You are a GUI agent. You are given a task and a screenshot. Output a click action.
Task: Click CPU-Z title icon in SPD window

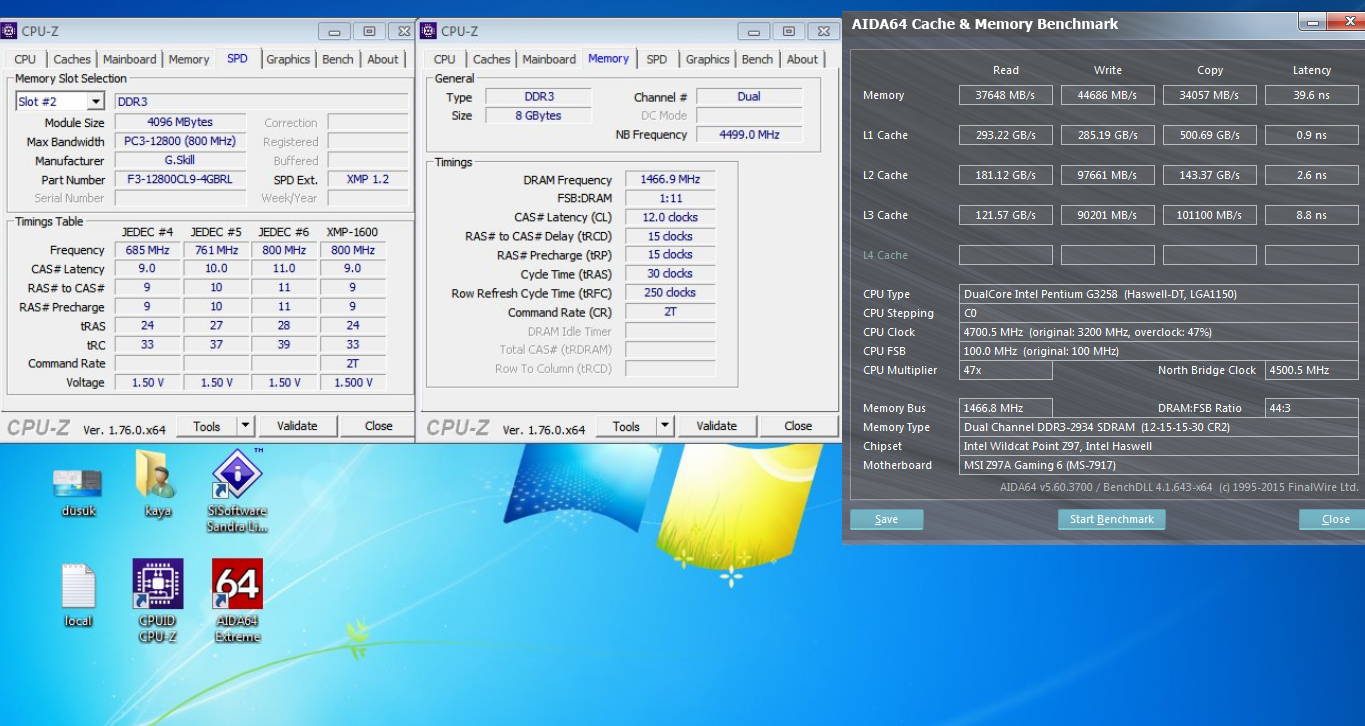(9, 31)
